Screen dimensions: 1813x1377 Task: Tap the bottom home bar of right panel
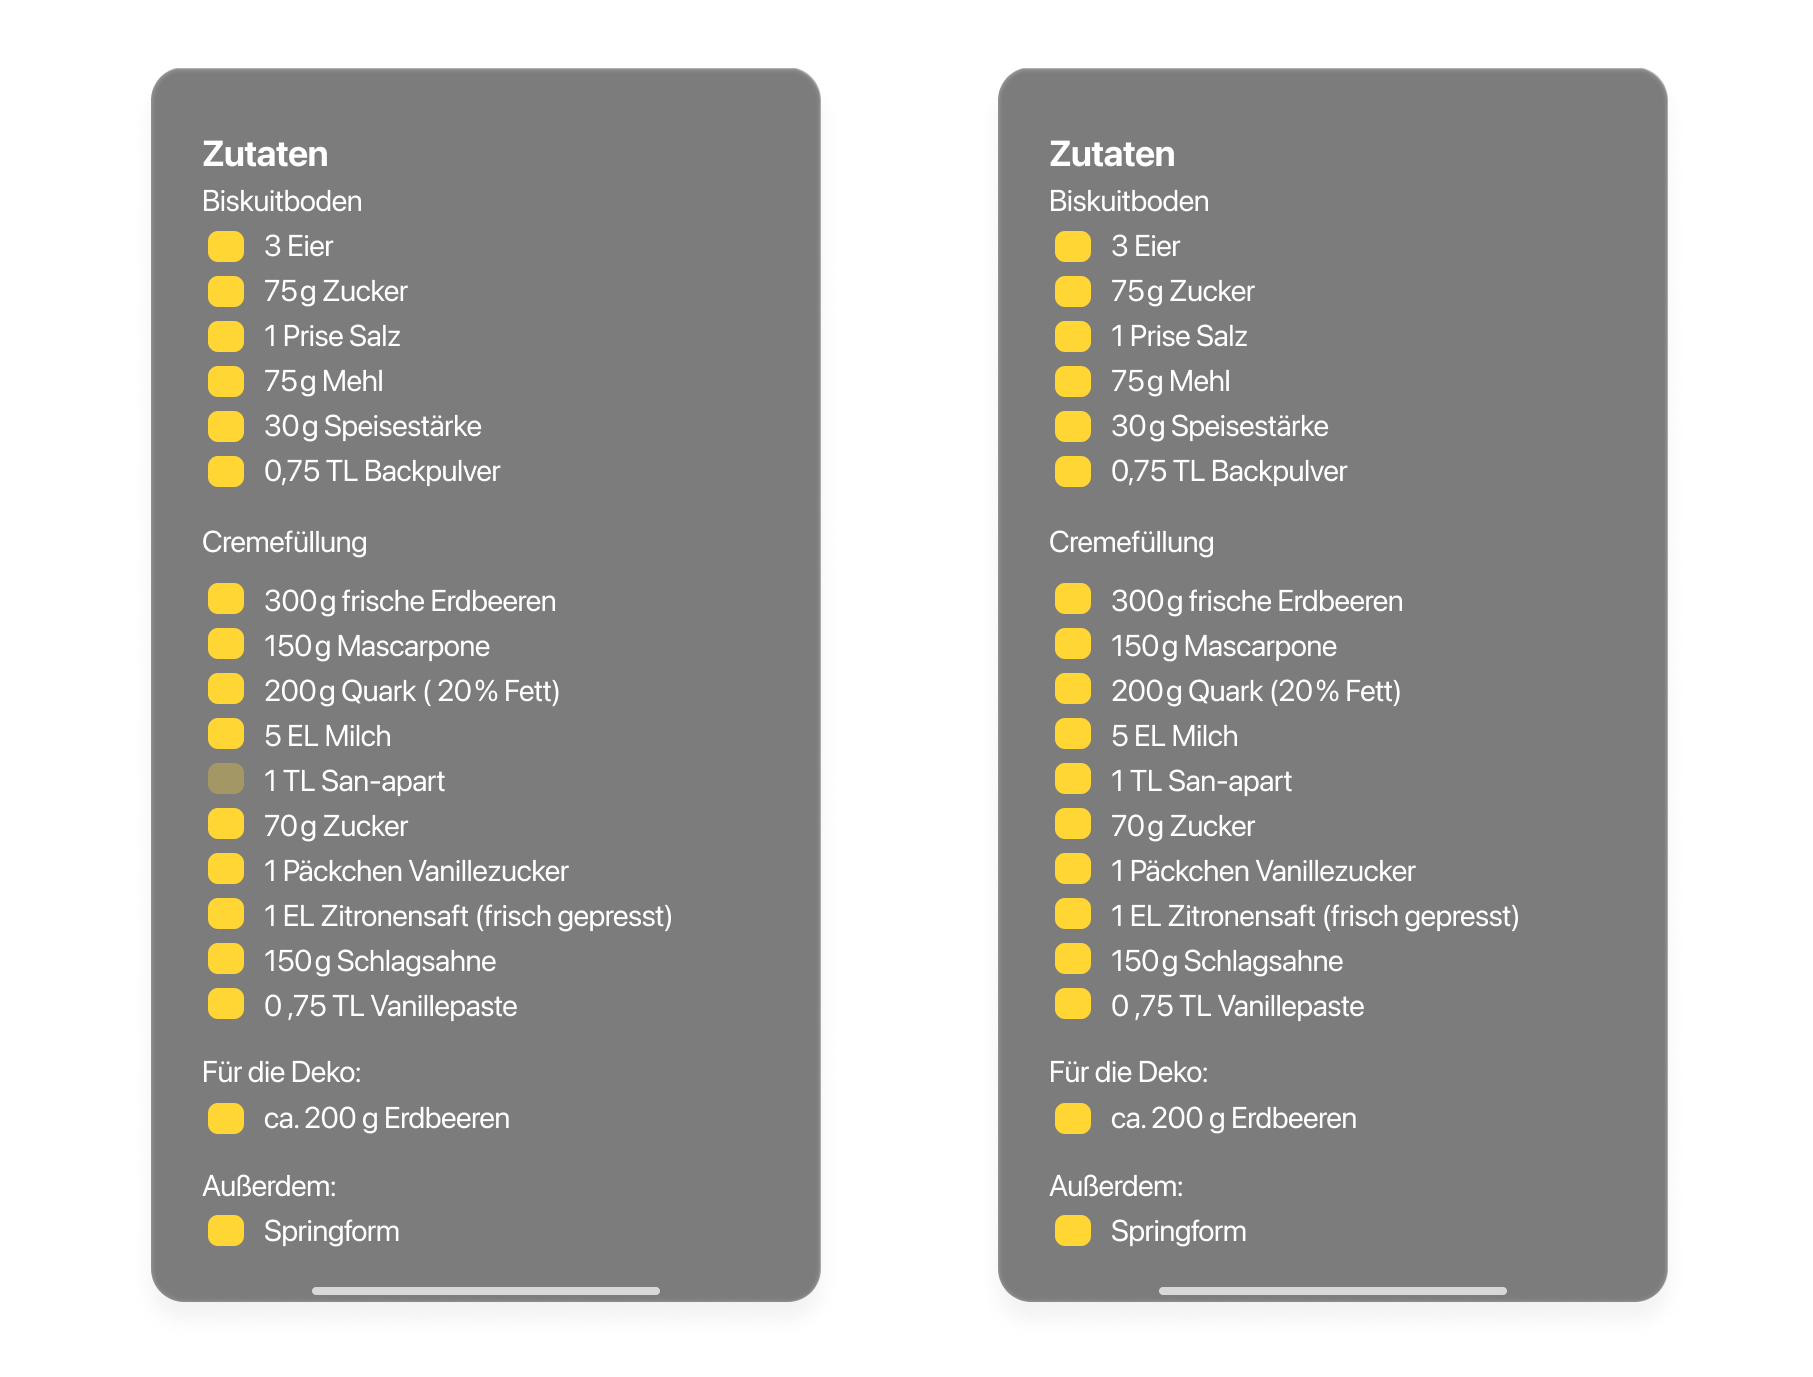[x=1332, y=1291]
